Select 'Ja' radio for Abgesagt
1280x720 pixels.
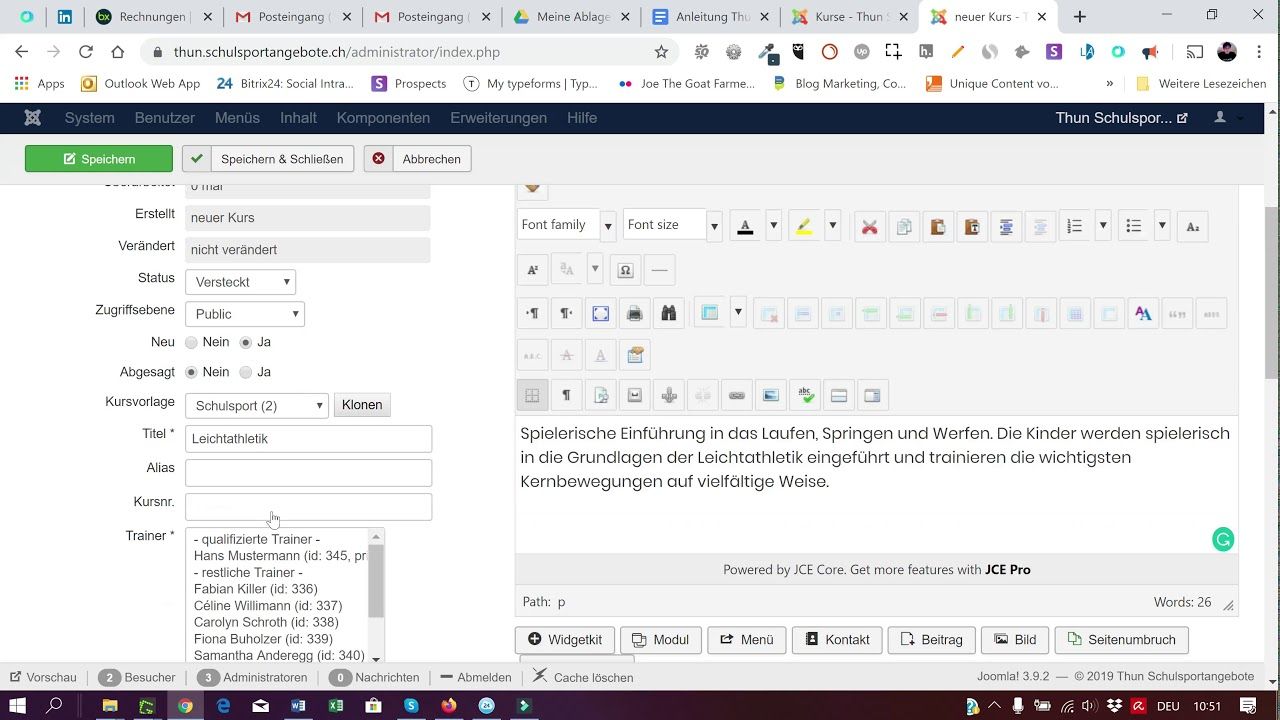point(246,372)
